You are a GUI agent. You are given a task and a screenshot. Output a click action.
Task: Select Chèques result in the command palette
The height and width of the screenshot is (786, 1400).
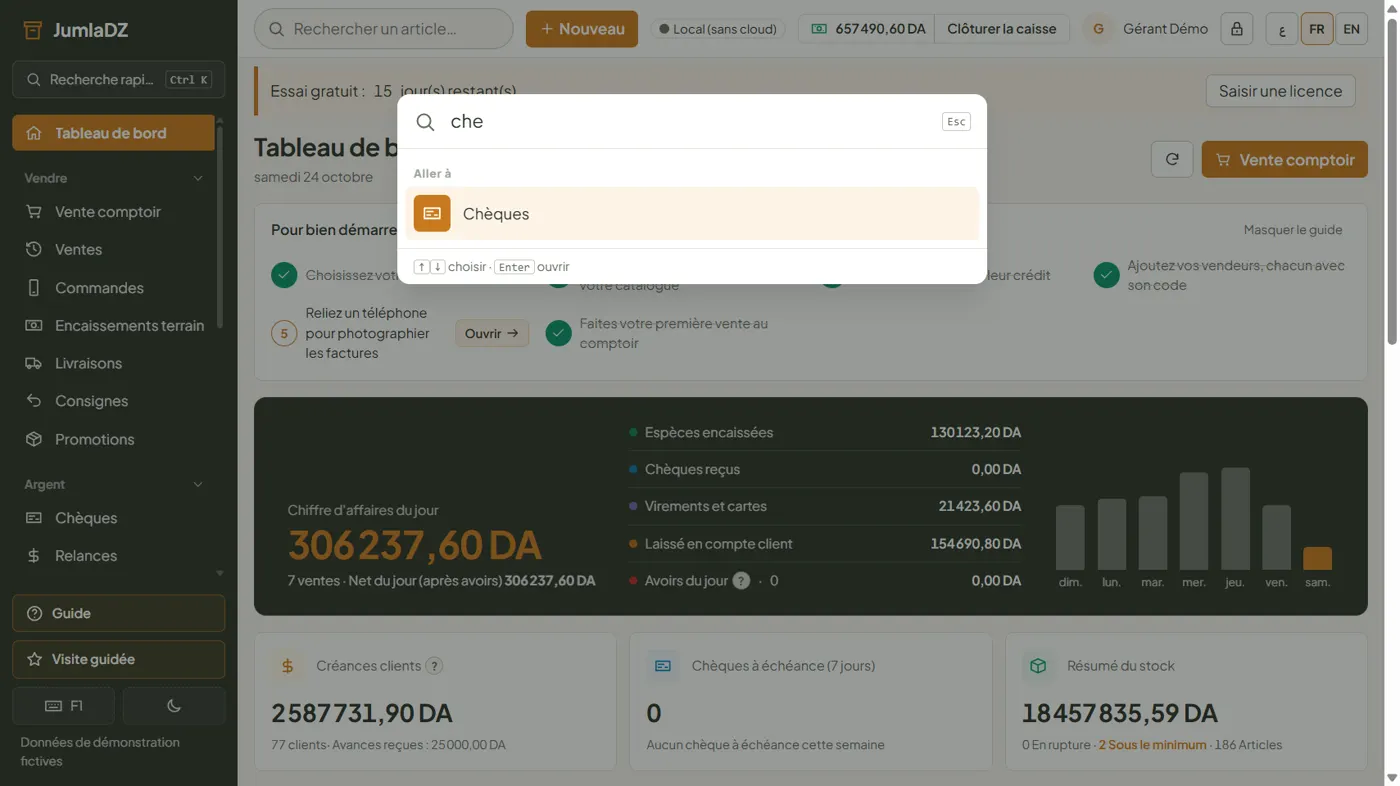[692, 213]
